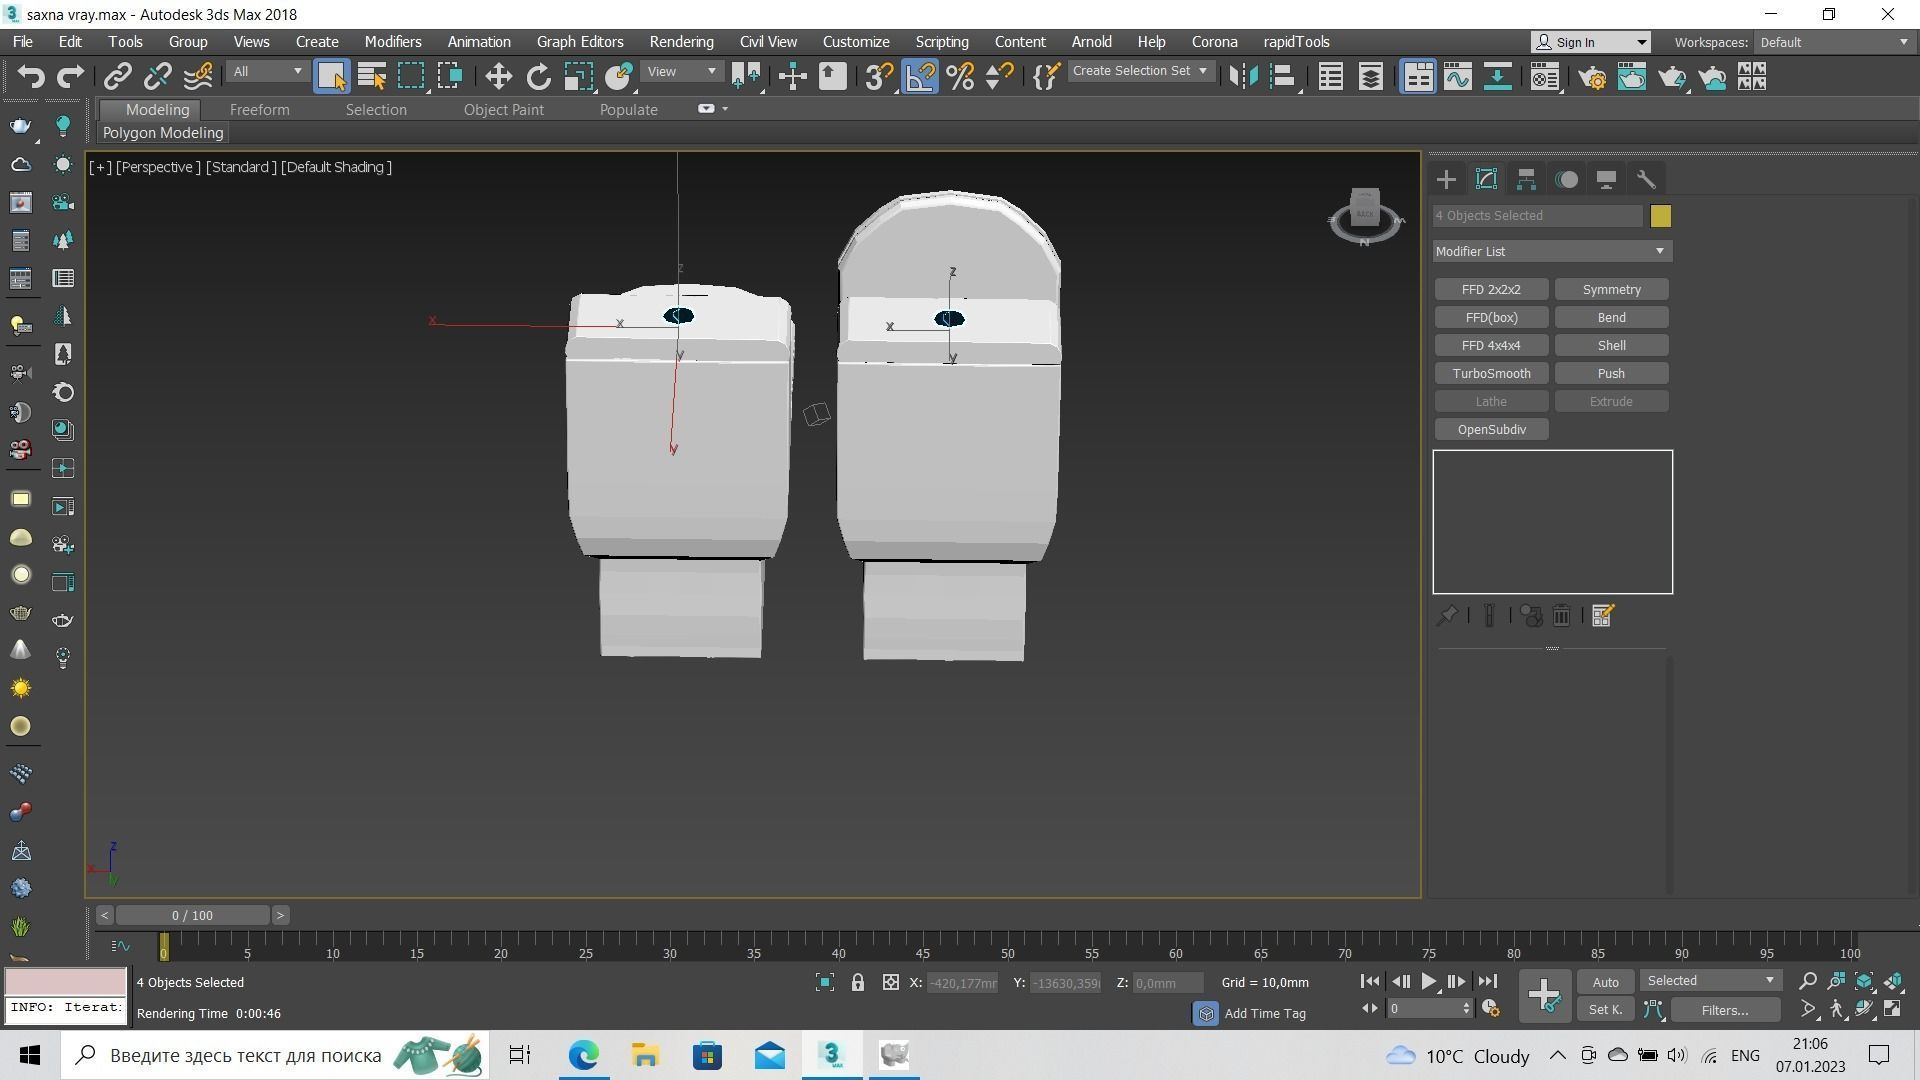Open Schematic View icon
The width and height of the screenshot is (1920, 1080).
click(1497, 76)
